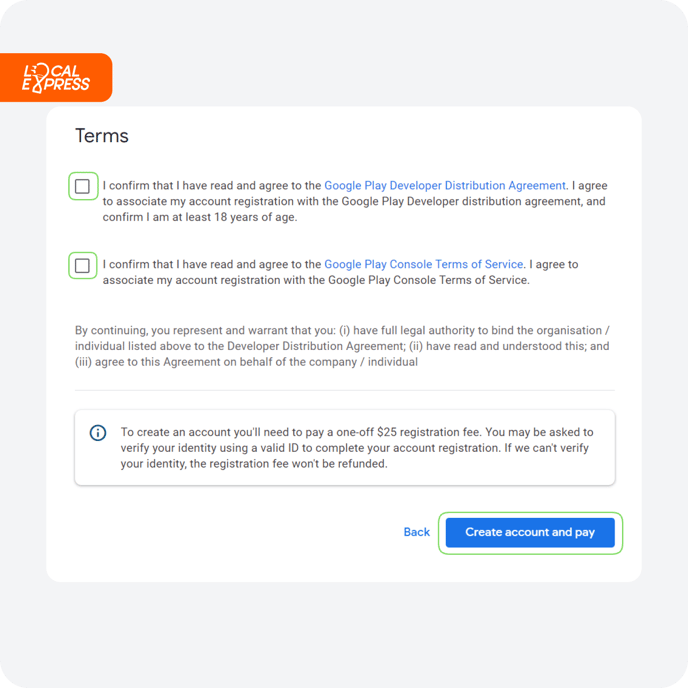Click the 'agree to this Agreement on behalf' line
This screenshot has width=688, height=688.
coord(246,362)
